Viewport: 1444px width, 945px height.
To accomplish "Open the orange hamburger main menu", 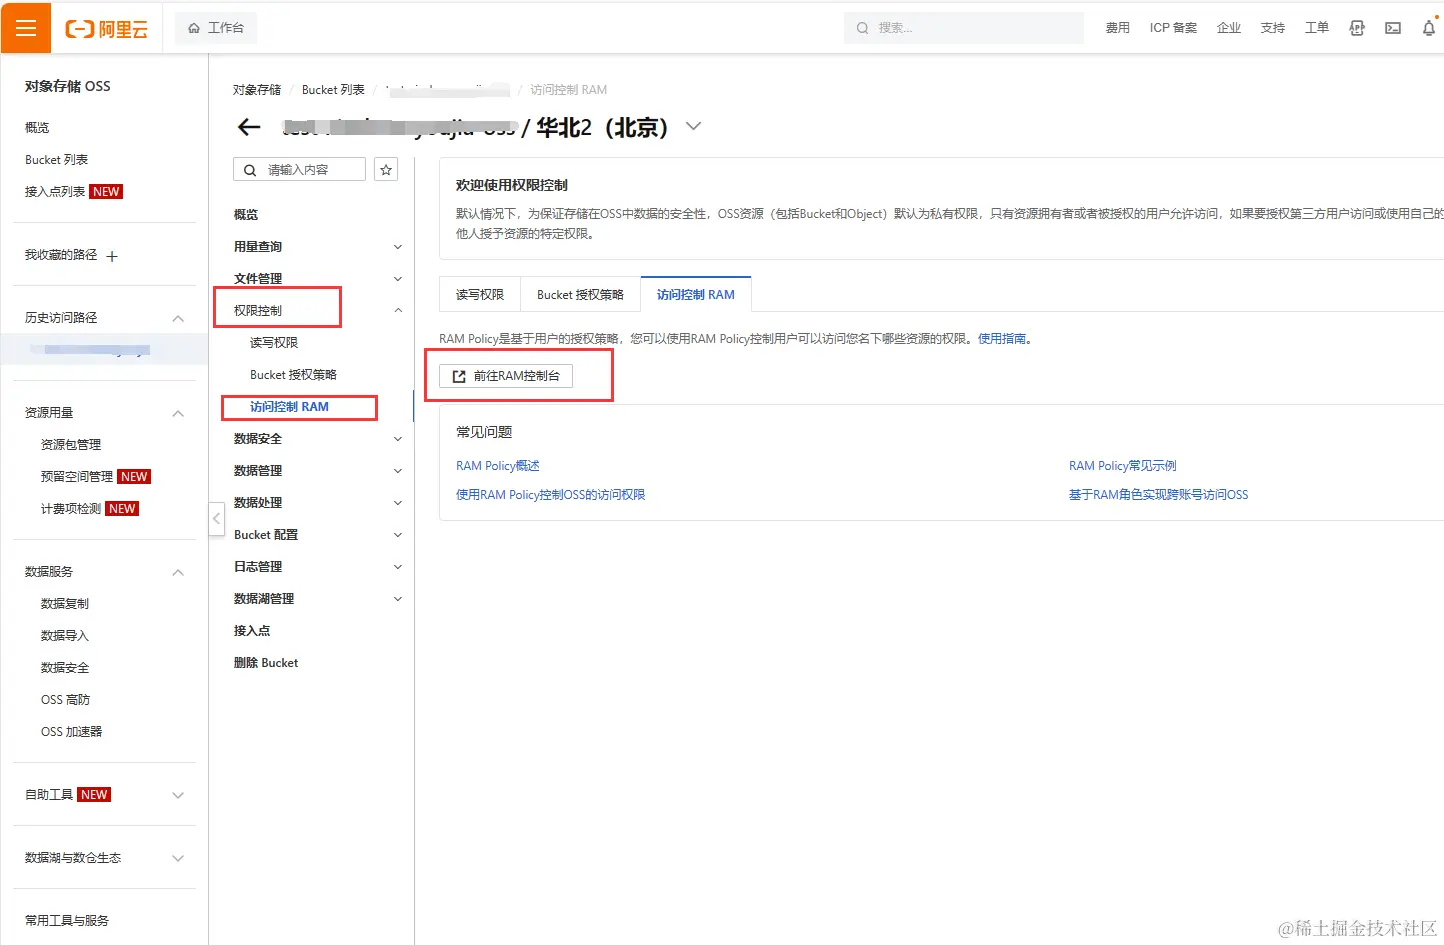I will (26, 28).
